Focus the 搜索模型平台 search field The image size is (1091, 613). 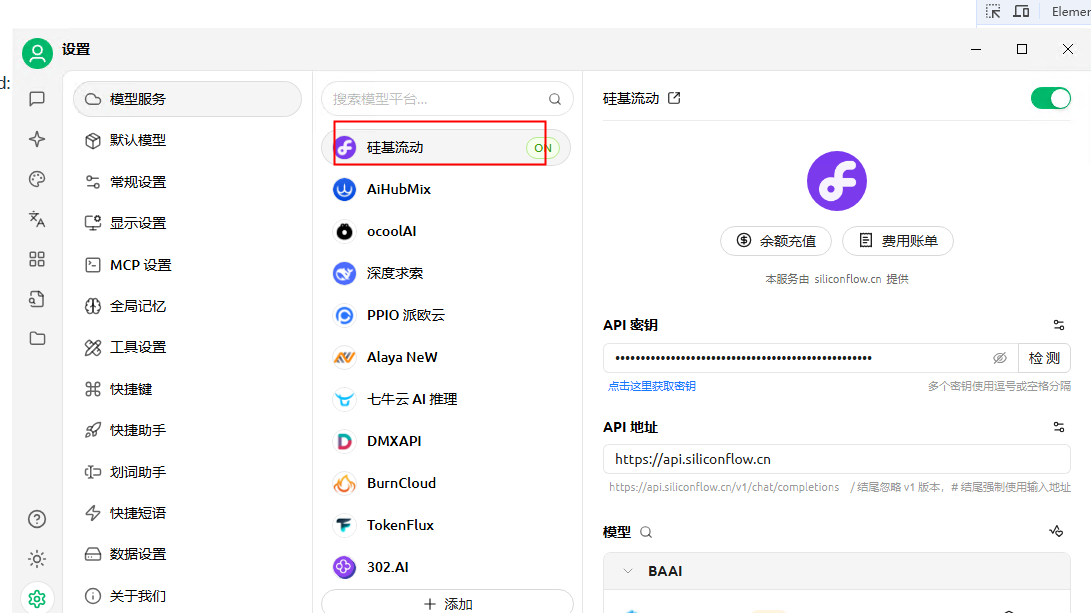click(x=447, y=99)
